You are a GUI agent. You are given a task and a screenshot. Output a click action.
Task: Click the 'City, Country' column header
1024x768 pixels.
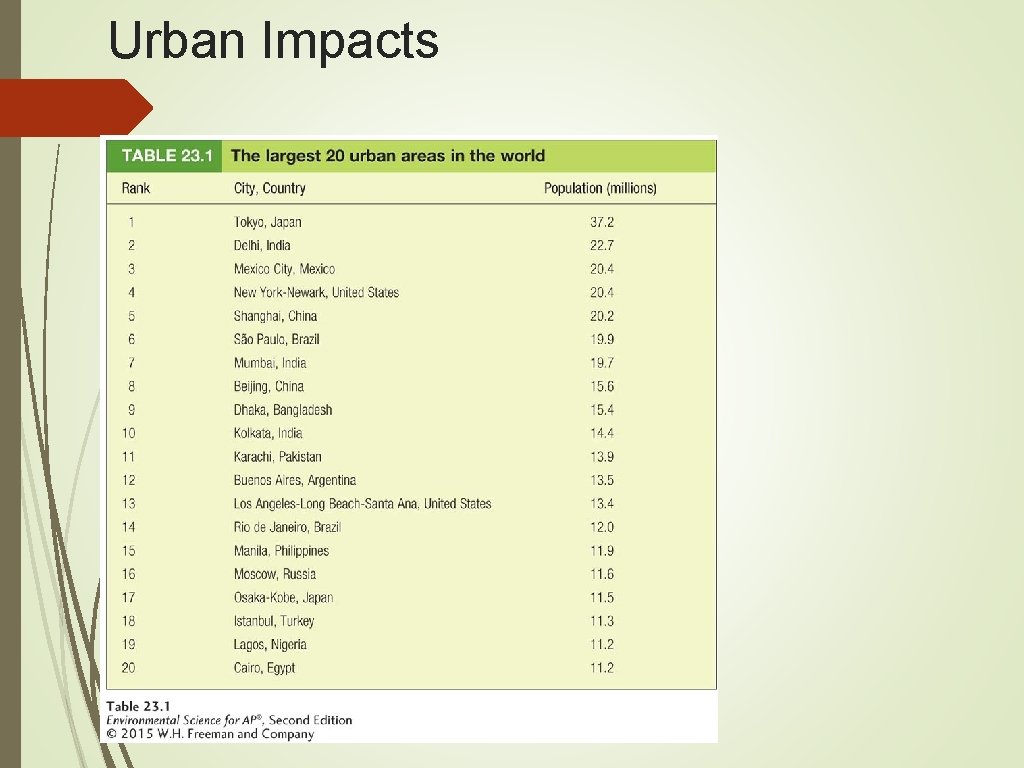click(x=270, y=188)
